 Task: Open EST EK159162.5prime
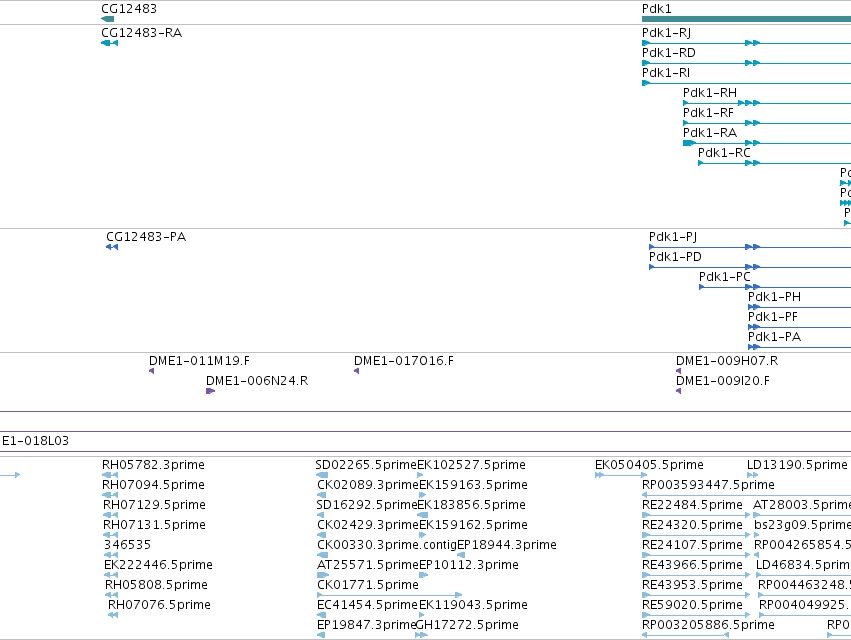coord(473,525)
